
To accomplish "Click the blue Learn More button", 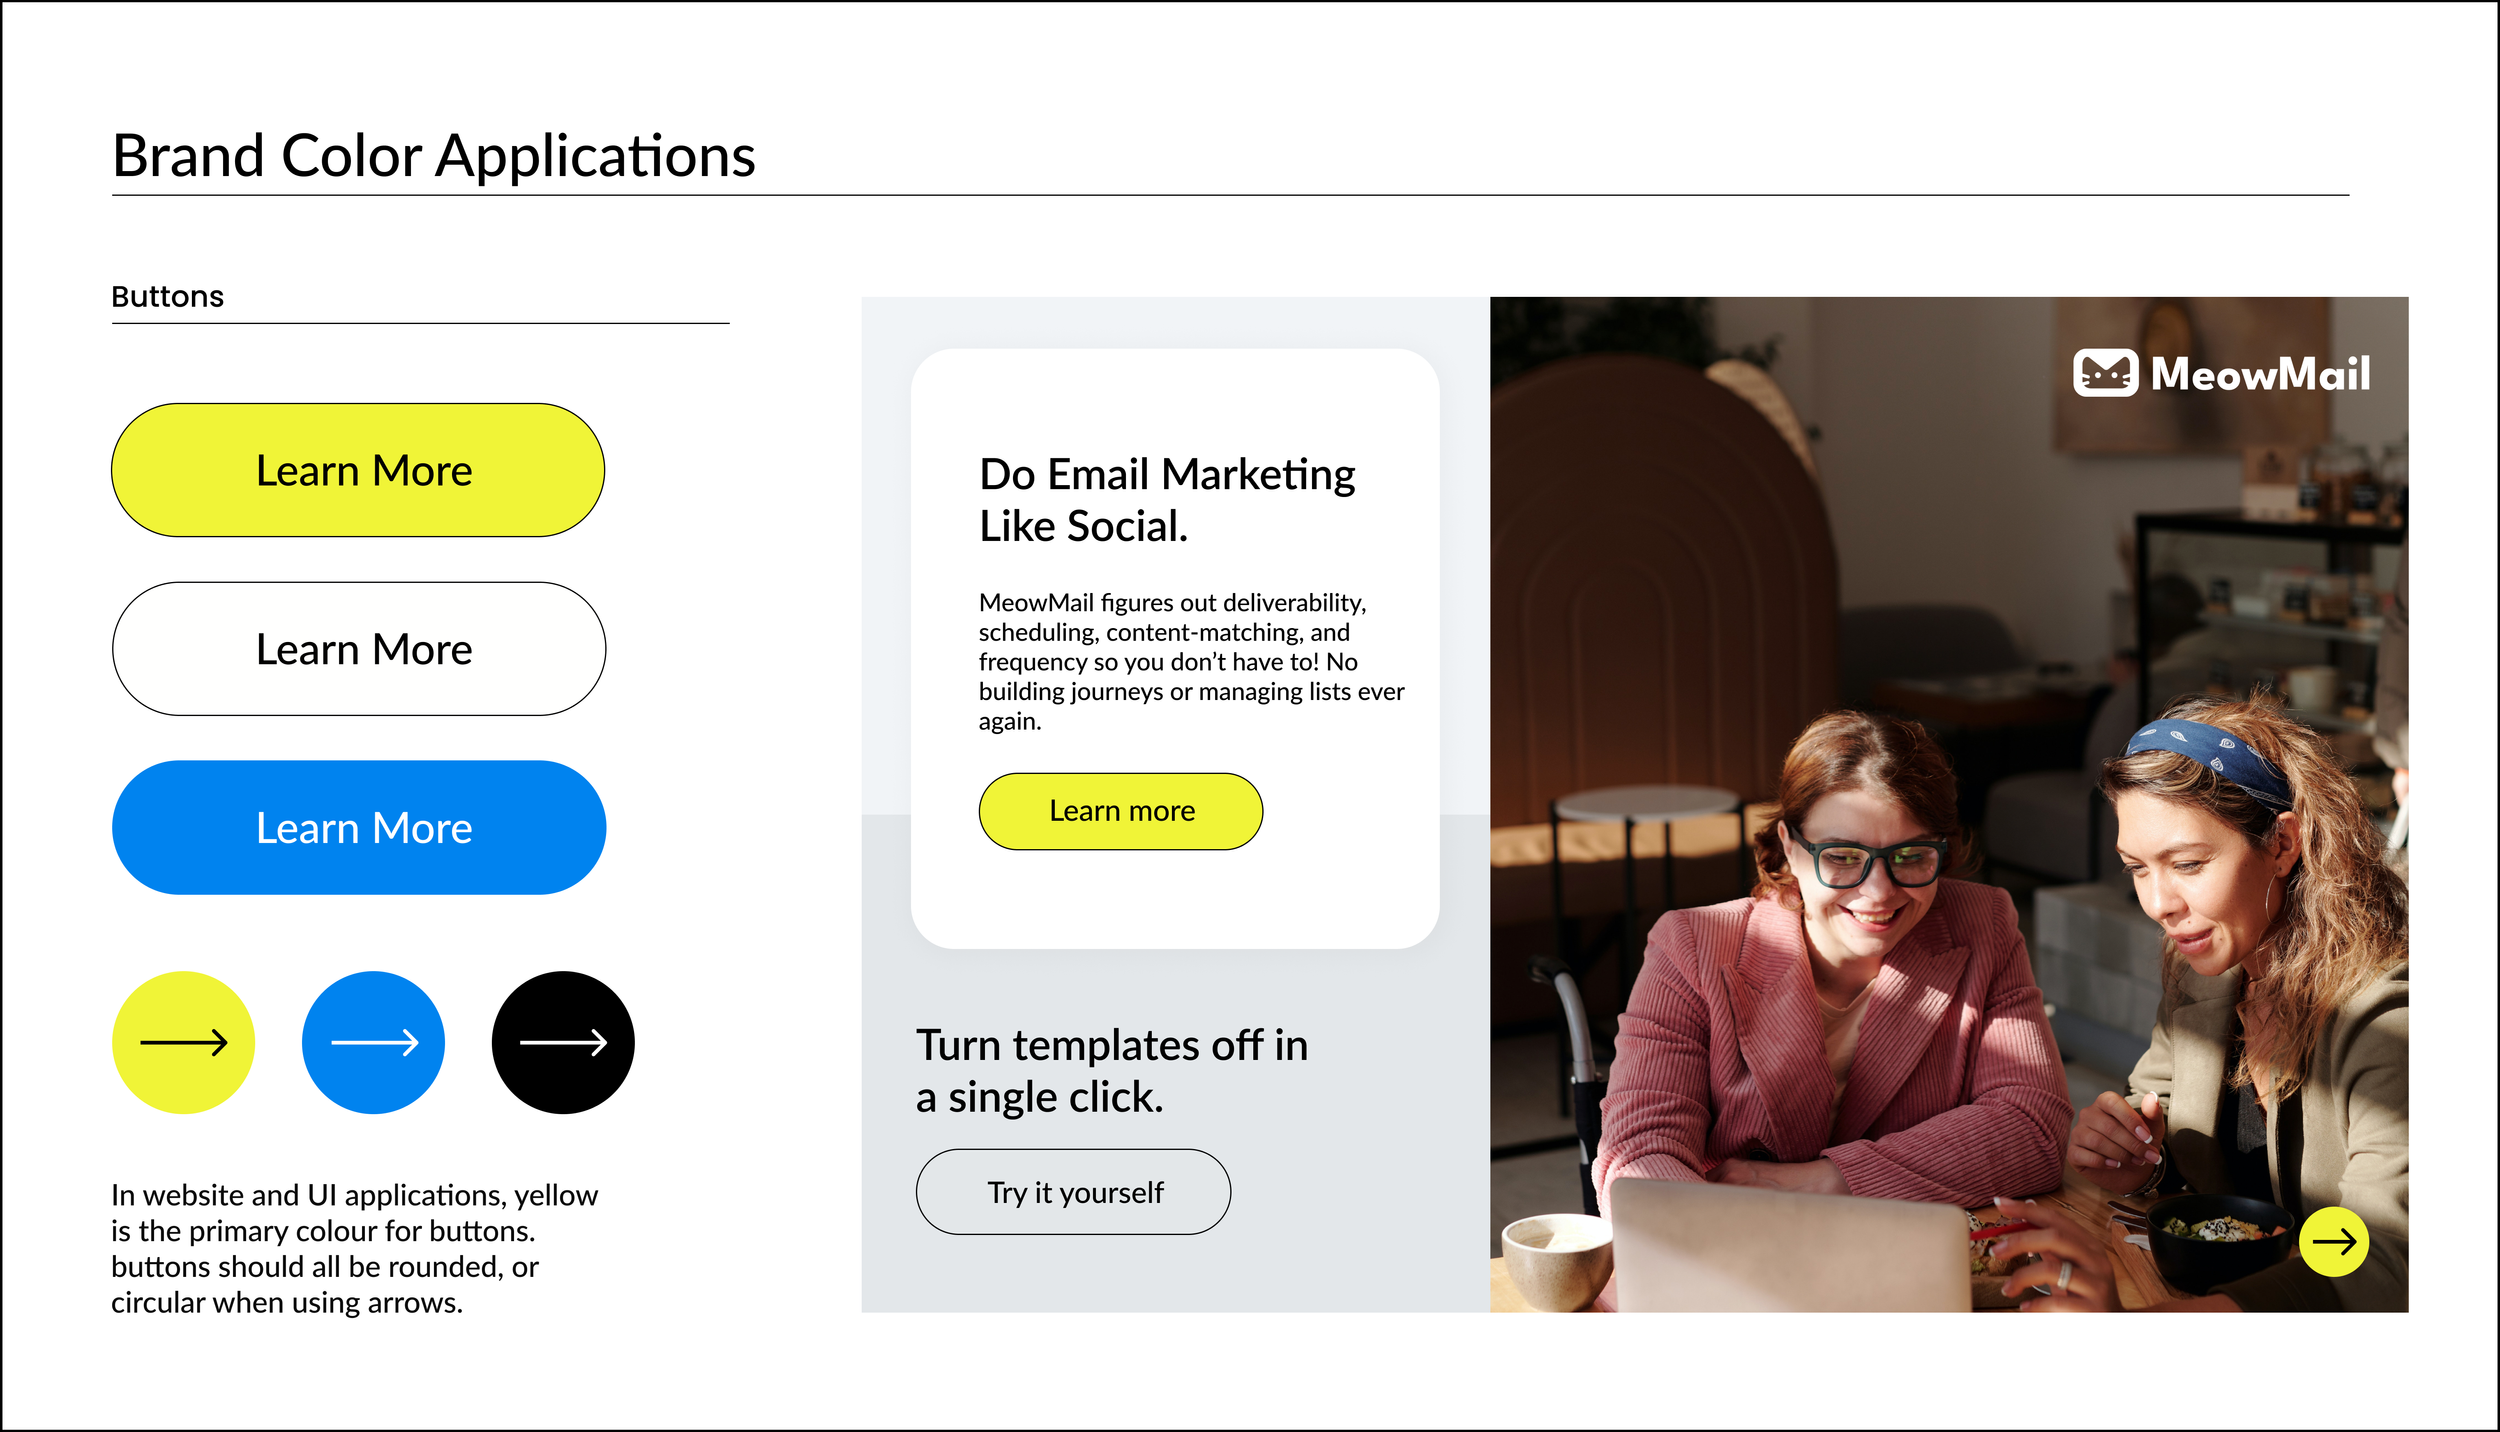I will click(358, 827).
